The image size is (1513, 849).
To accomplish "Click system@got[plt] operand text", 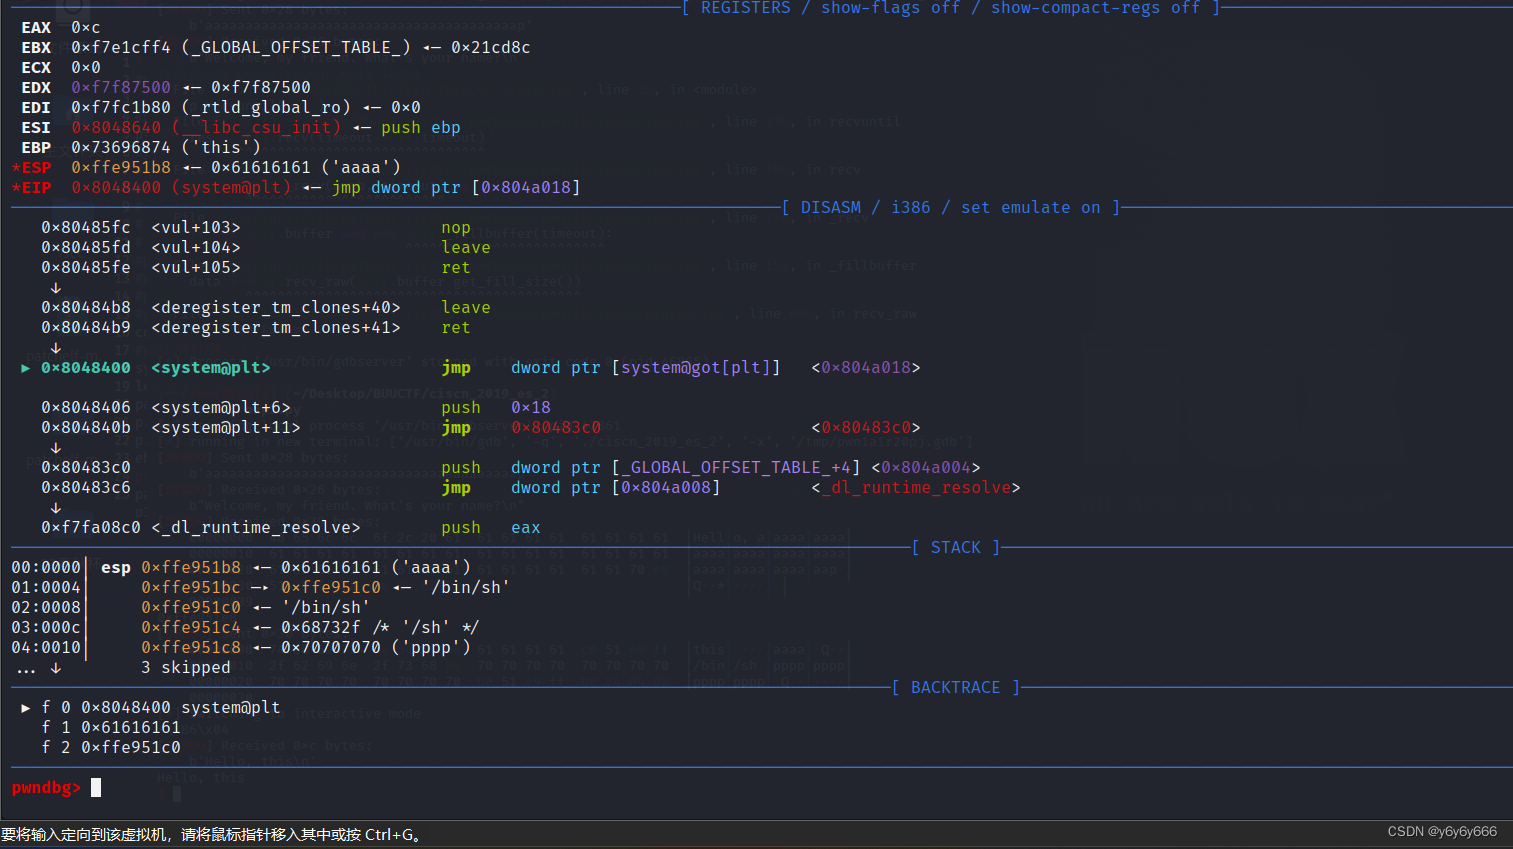I will pyautogui.click(x=696, y=368).
